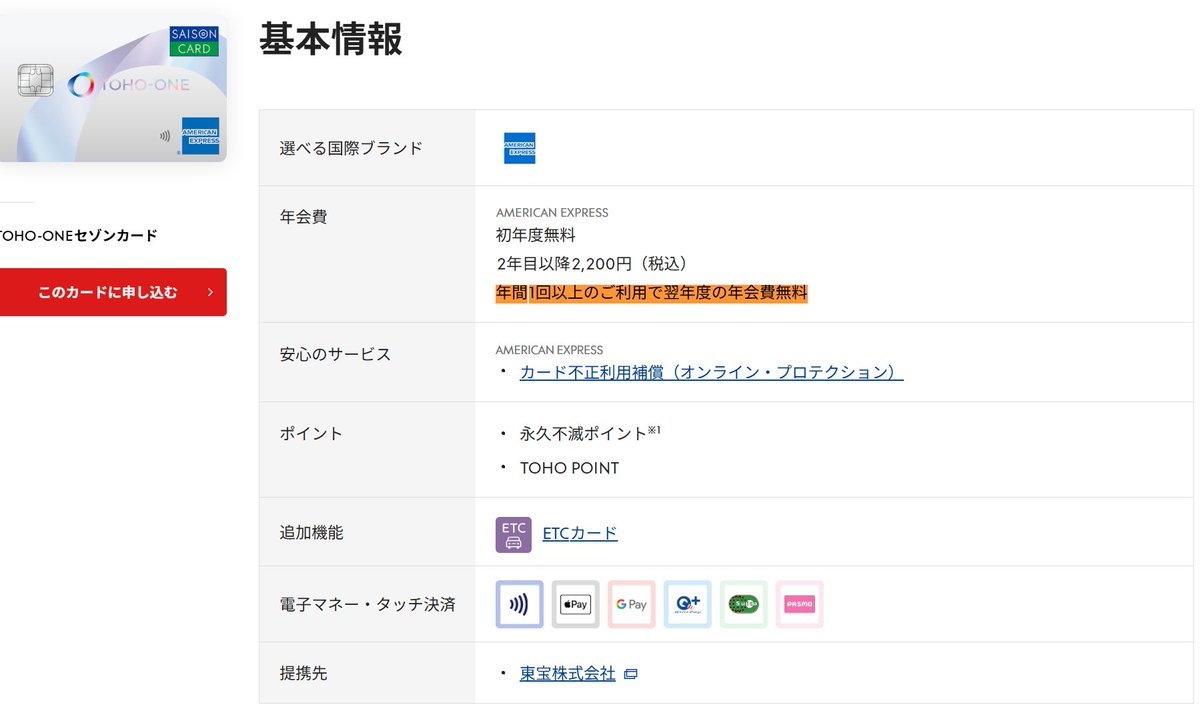Image resolution: width=1200 pixels, height=715 pixels.
Task: Click AMERICAN EXPRESS caption in 年会費 row
Action: (552, 213)
